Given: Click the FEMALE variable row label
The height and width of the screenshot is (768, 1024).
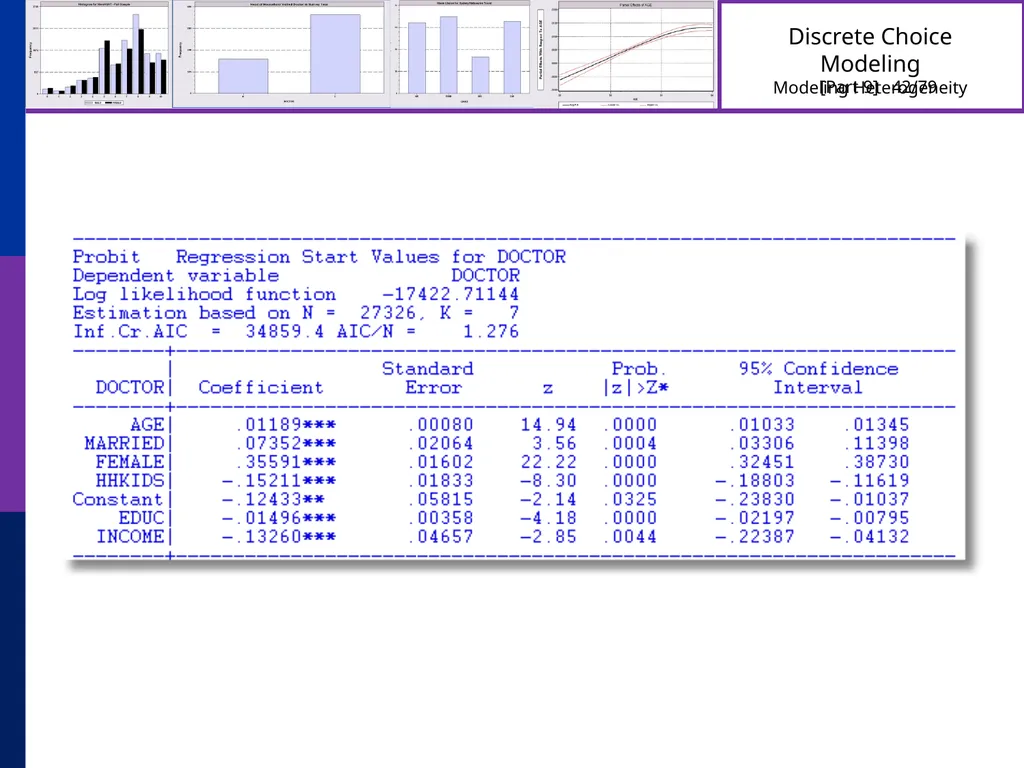Looking at the screenshot, I should tap(130, 462).
